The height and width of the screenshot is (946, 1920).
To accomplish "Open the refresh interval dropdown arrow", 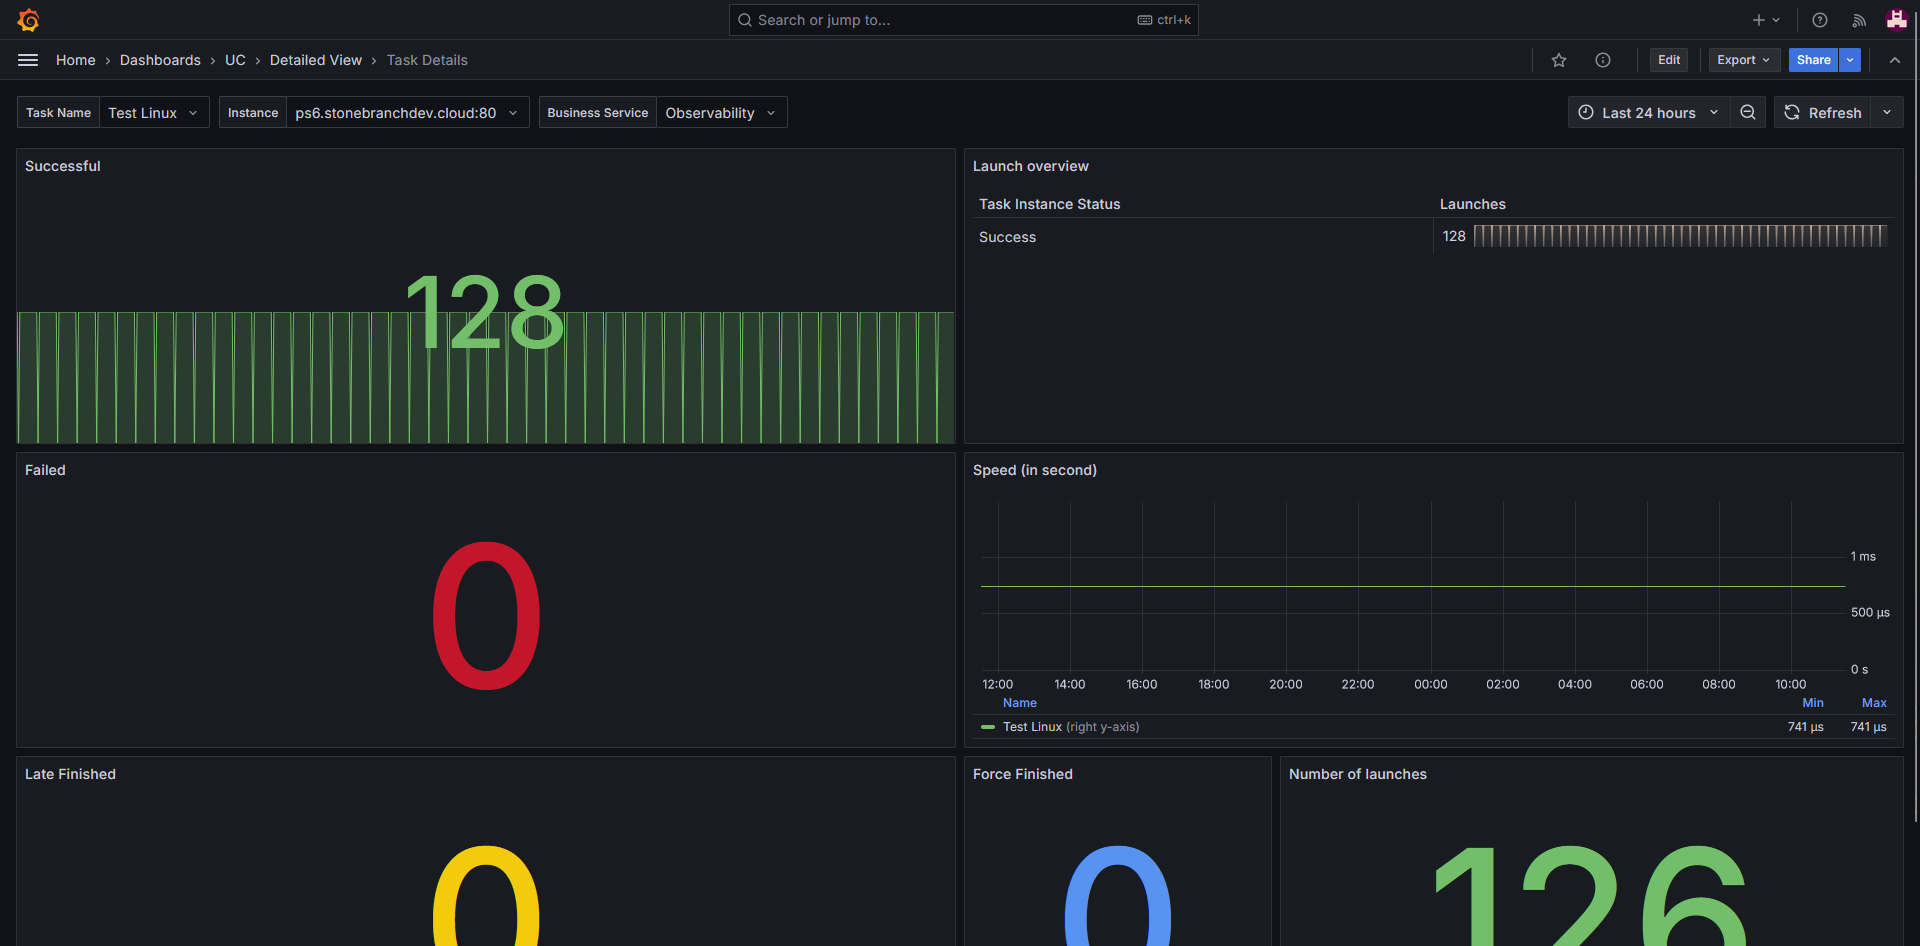I will [x=1886, y=113].
